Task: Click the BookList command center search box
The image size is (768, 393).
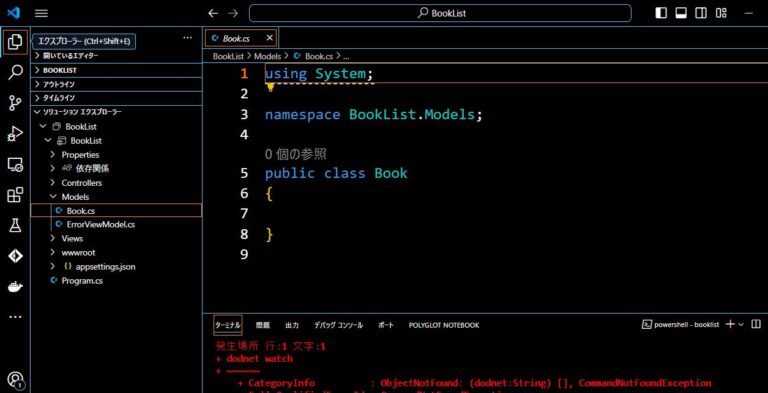Action: (440, 13)
